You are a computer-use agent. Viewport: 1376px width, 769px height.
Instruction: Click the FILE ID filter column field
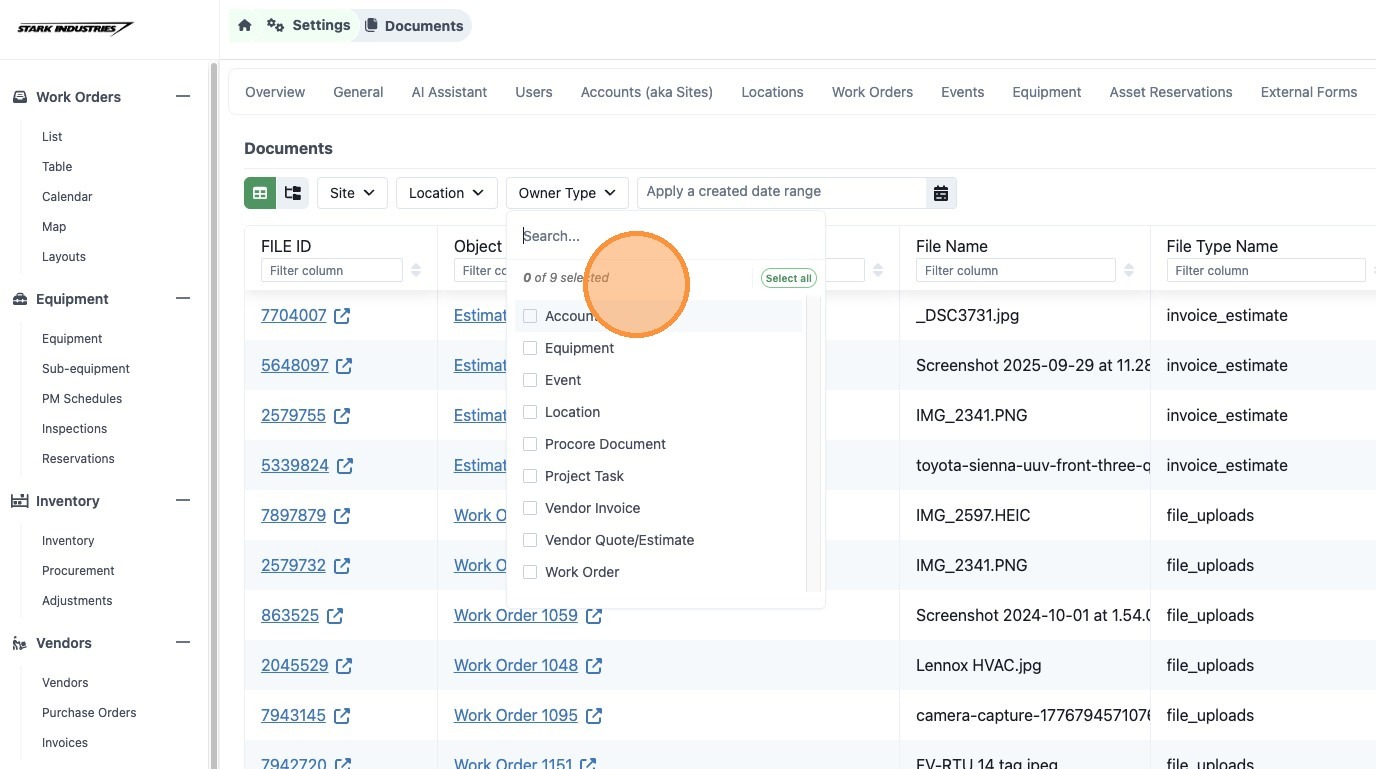click(x=332, y=270)
